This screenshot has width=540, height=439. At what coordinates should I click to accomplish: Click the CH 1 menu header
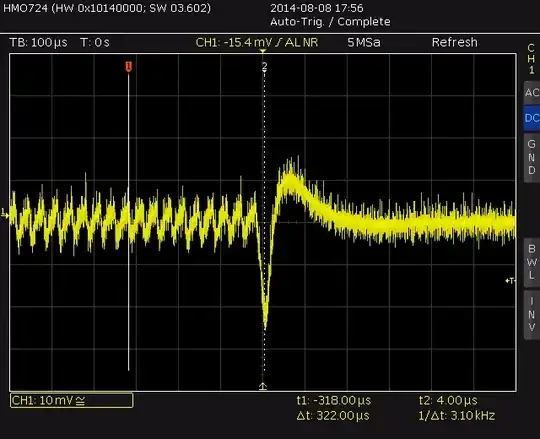point(531,59)
